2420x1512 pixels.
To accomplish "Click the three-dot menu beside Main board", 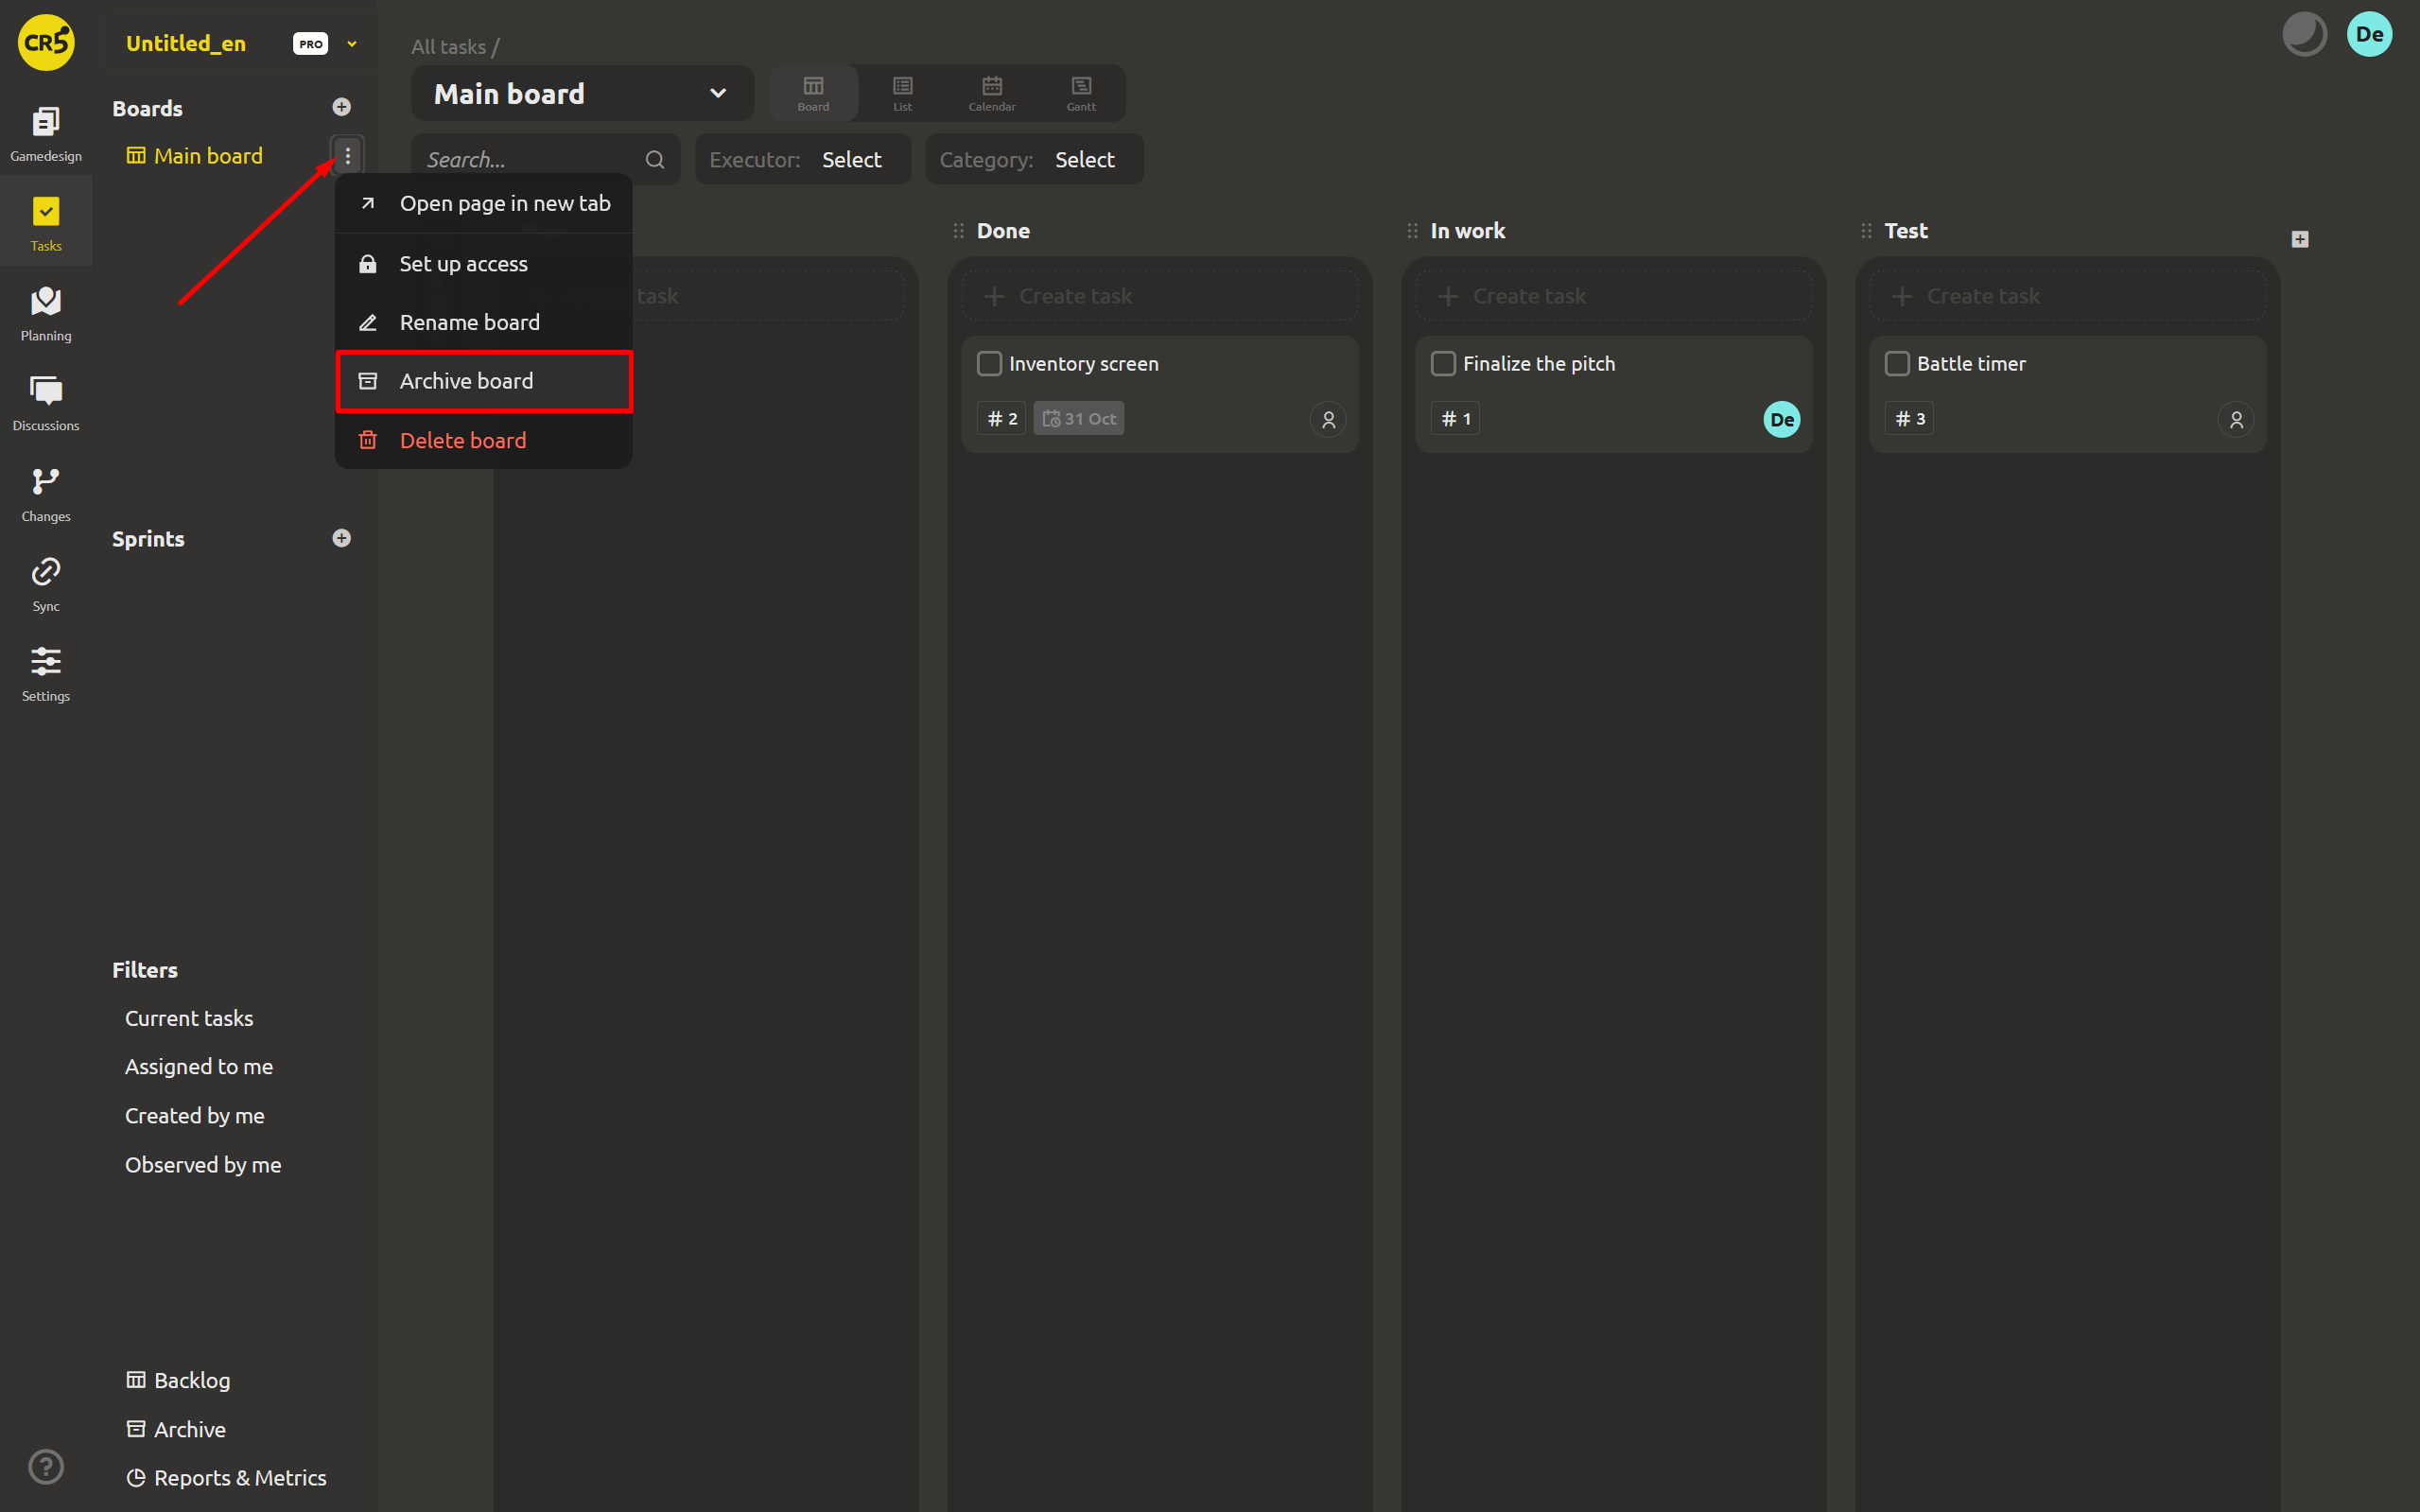I will pos(348,156).
